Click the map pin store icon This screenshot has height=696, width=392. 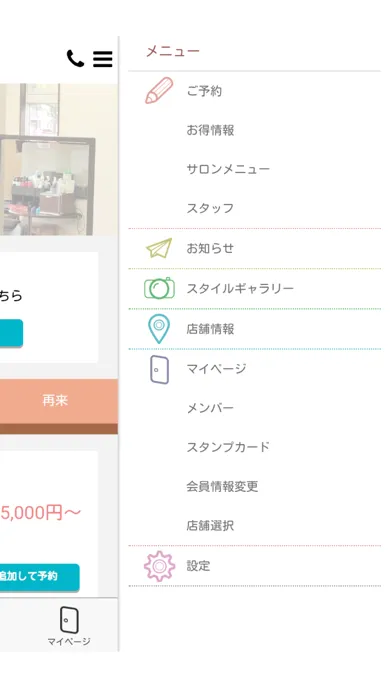158,328
